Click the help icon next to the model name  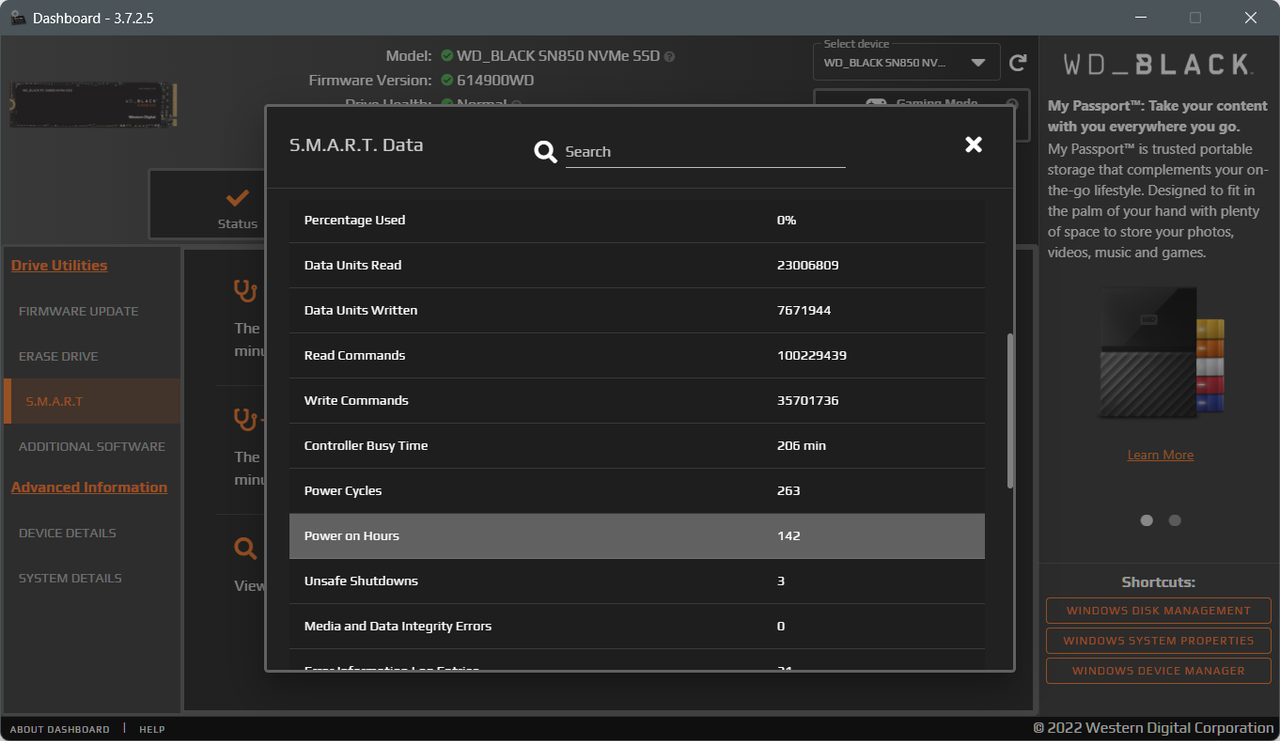(x=668, y=56)
